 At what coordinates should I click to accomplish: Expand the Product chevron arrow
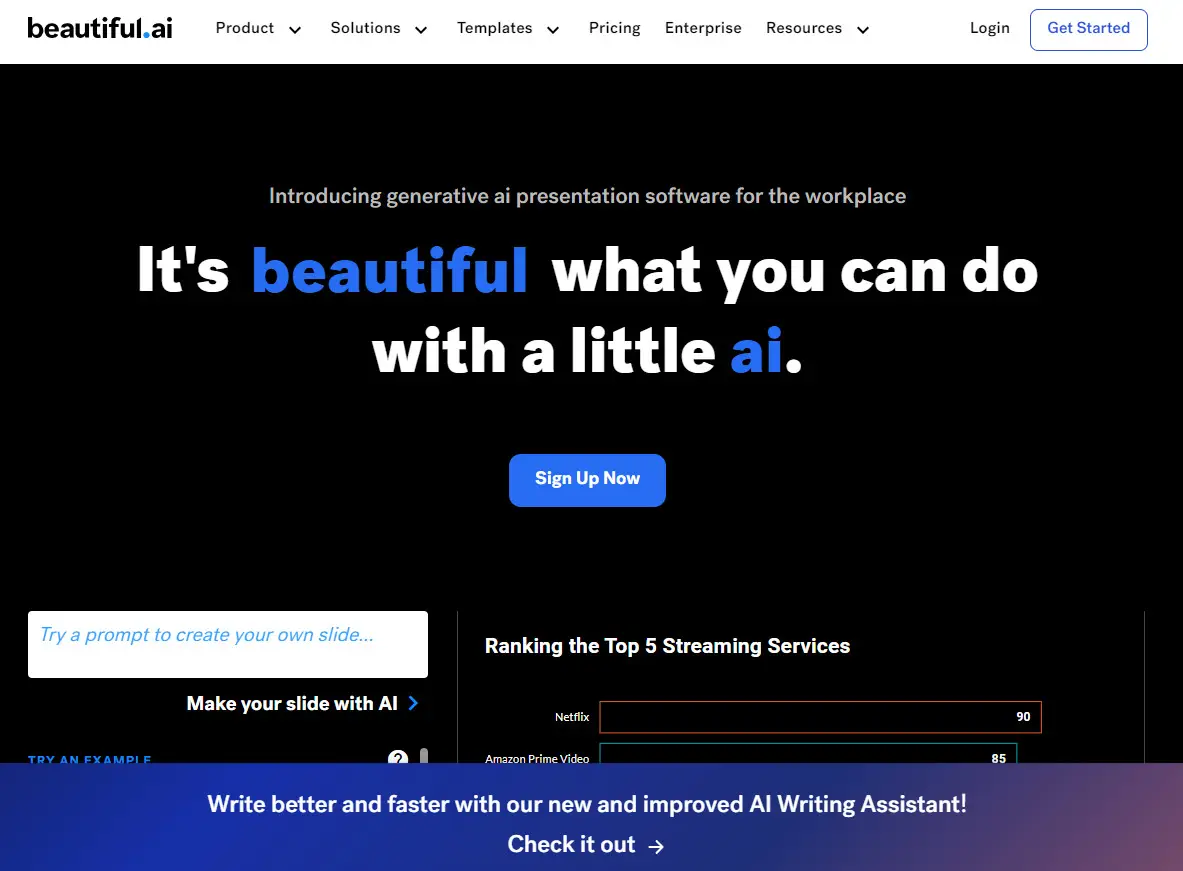click(295, 30)
